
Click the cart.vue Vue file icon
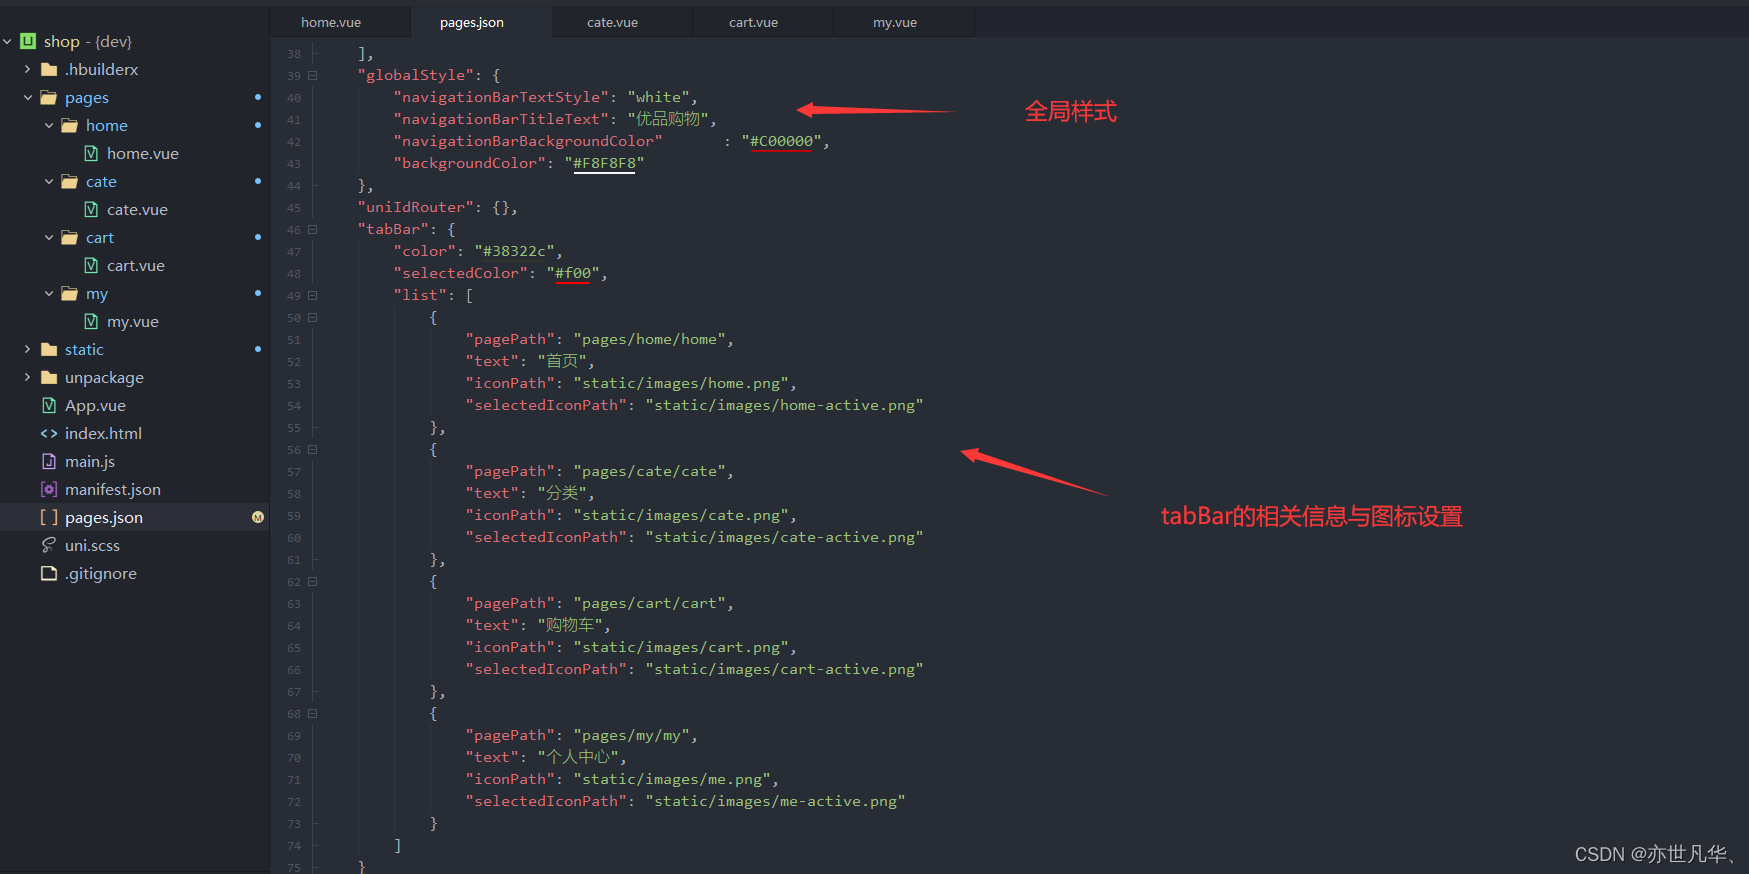click(x=91, y=265)
